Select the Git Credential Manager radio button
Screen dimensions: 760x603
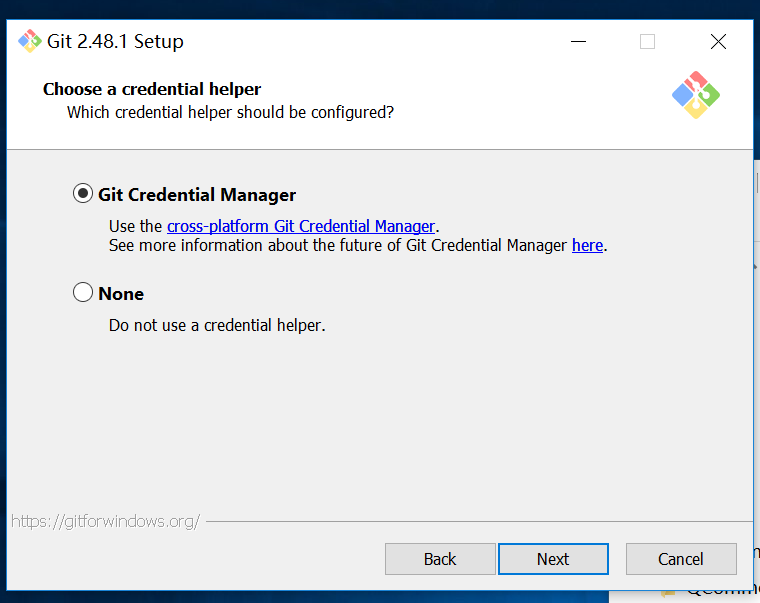pos(83,194)
